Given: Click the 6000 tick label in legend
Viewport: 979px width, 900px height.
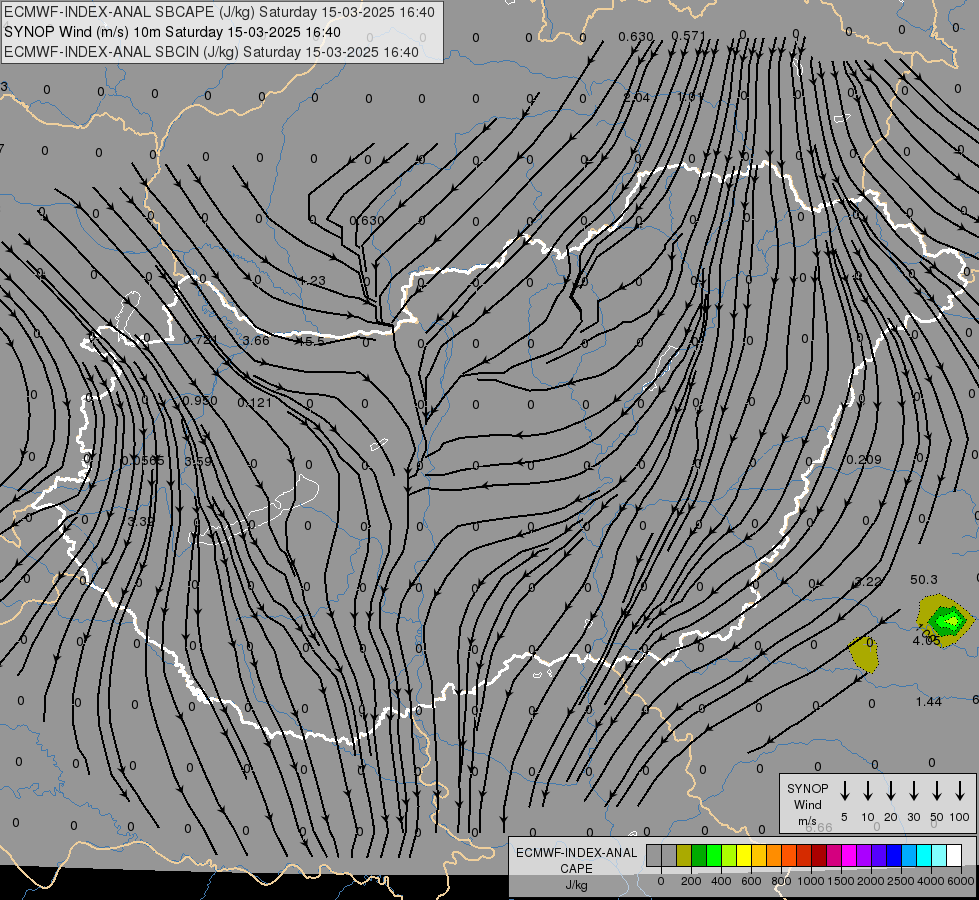Looking at the screenshot, I should pyautogui.click(x=961, y=881).
